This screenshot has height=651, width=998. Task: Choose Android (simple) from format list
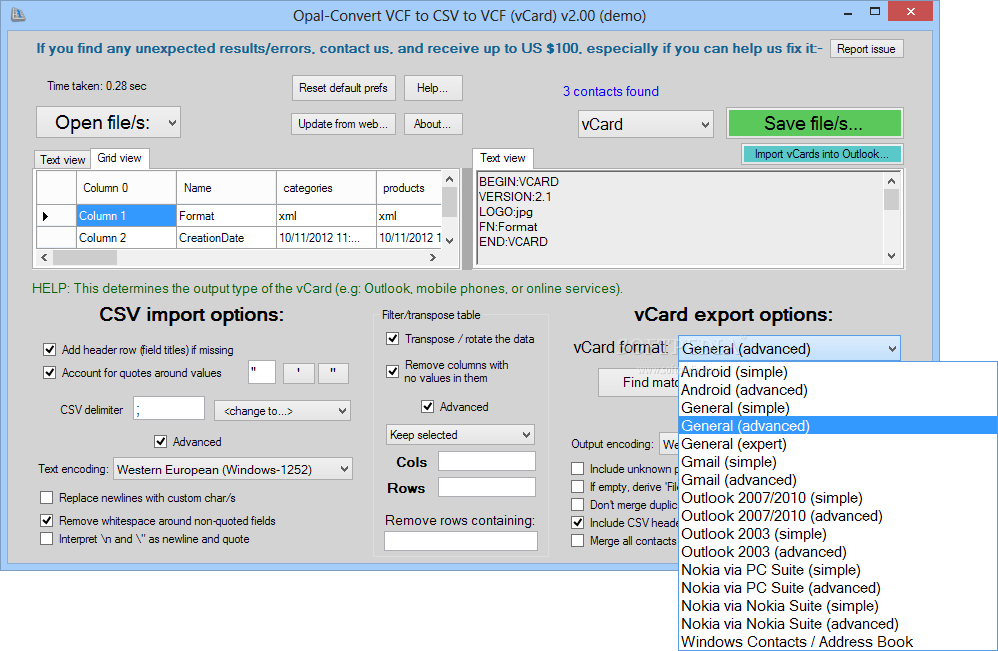pyautogui.click(x=838, y=372)
